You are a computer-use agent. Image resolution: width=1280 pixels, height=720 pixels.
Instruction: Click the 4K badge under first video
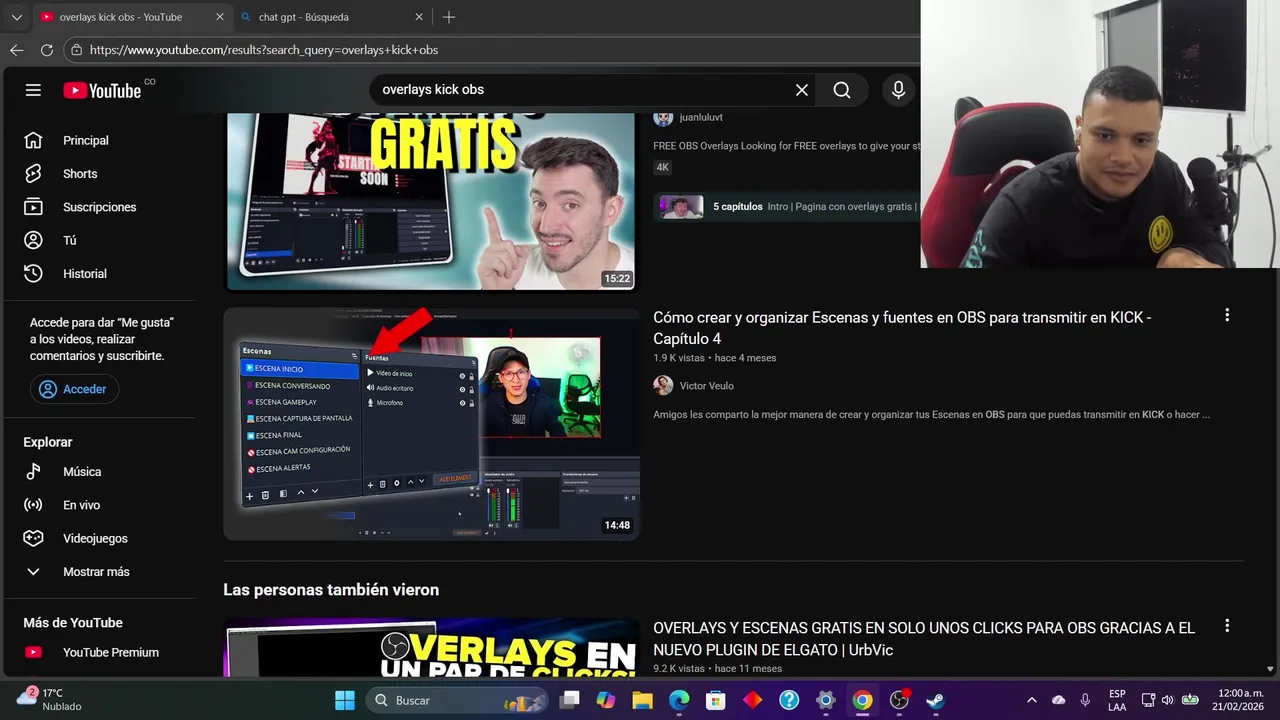coord(663,168)
